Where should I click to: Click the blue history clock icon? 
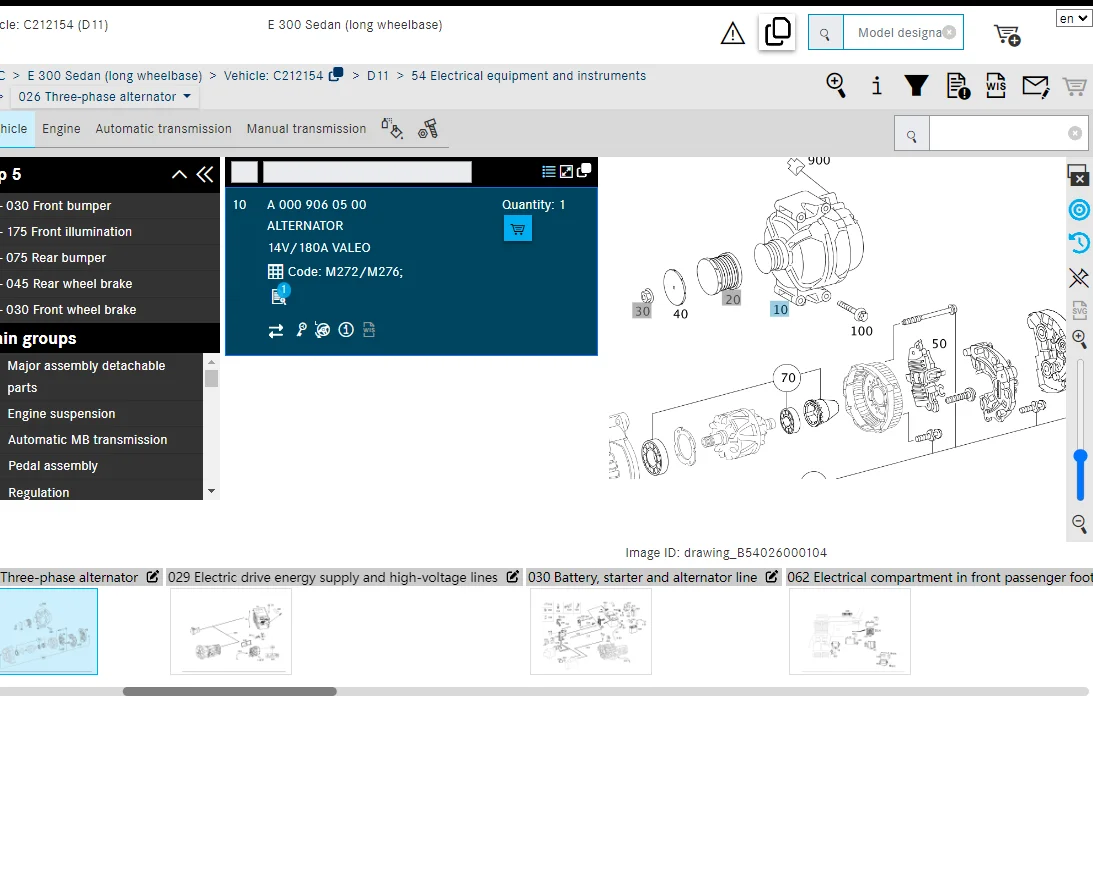1079,242
